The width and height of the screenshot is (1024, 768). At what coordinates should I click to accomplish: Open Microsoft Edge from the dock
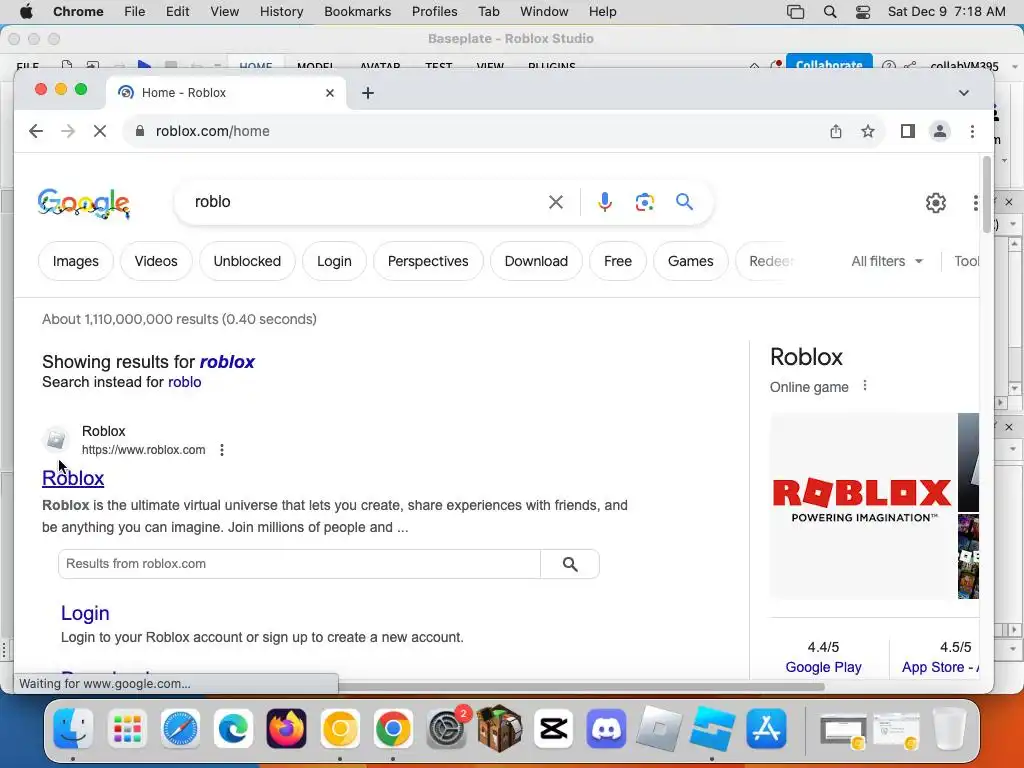pyautogui.click(x=233, y=728)
